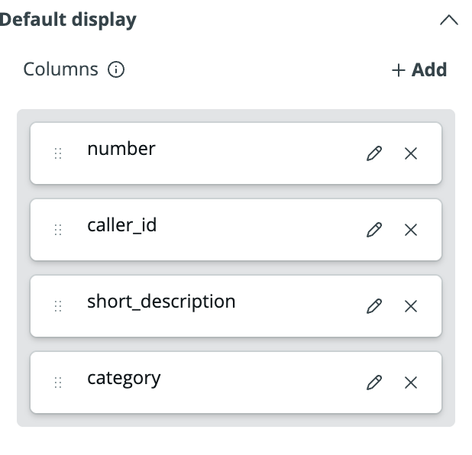472x455 pixels.
Task: Click the category drag handle
Action: click(58, 382)
